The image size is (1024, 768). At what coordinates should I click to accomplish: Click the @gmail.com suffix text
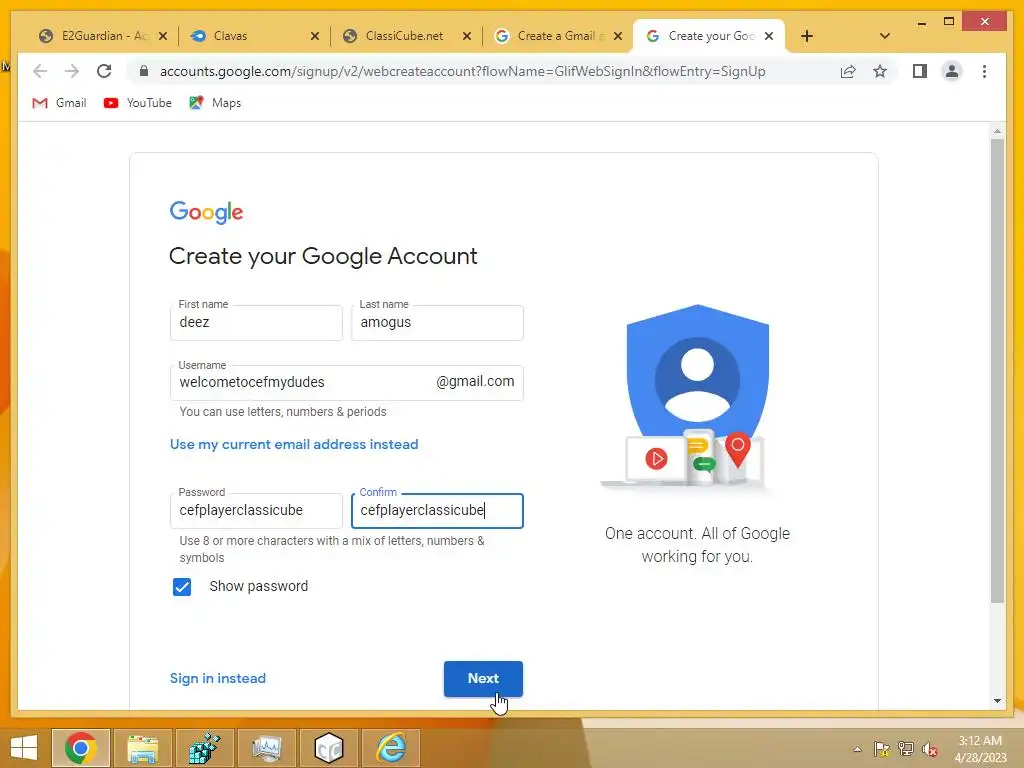[x=475, y=381]
